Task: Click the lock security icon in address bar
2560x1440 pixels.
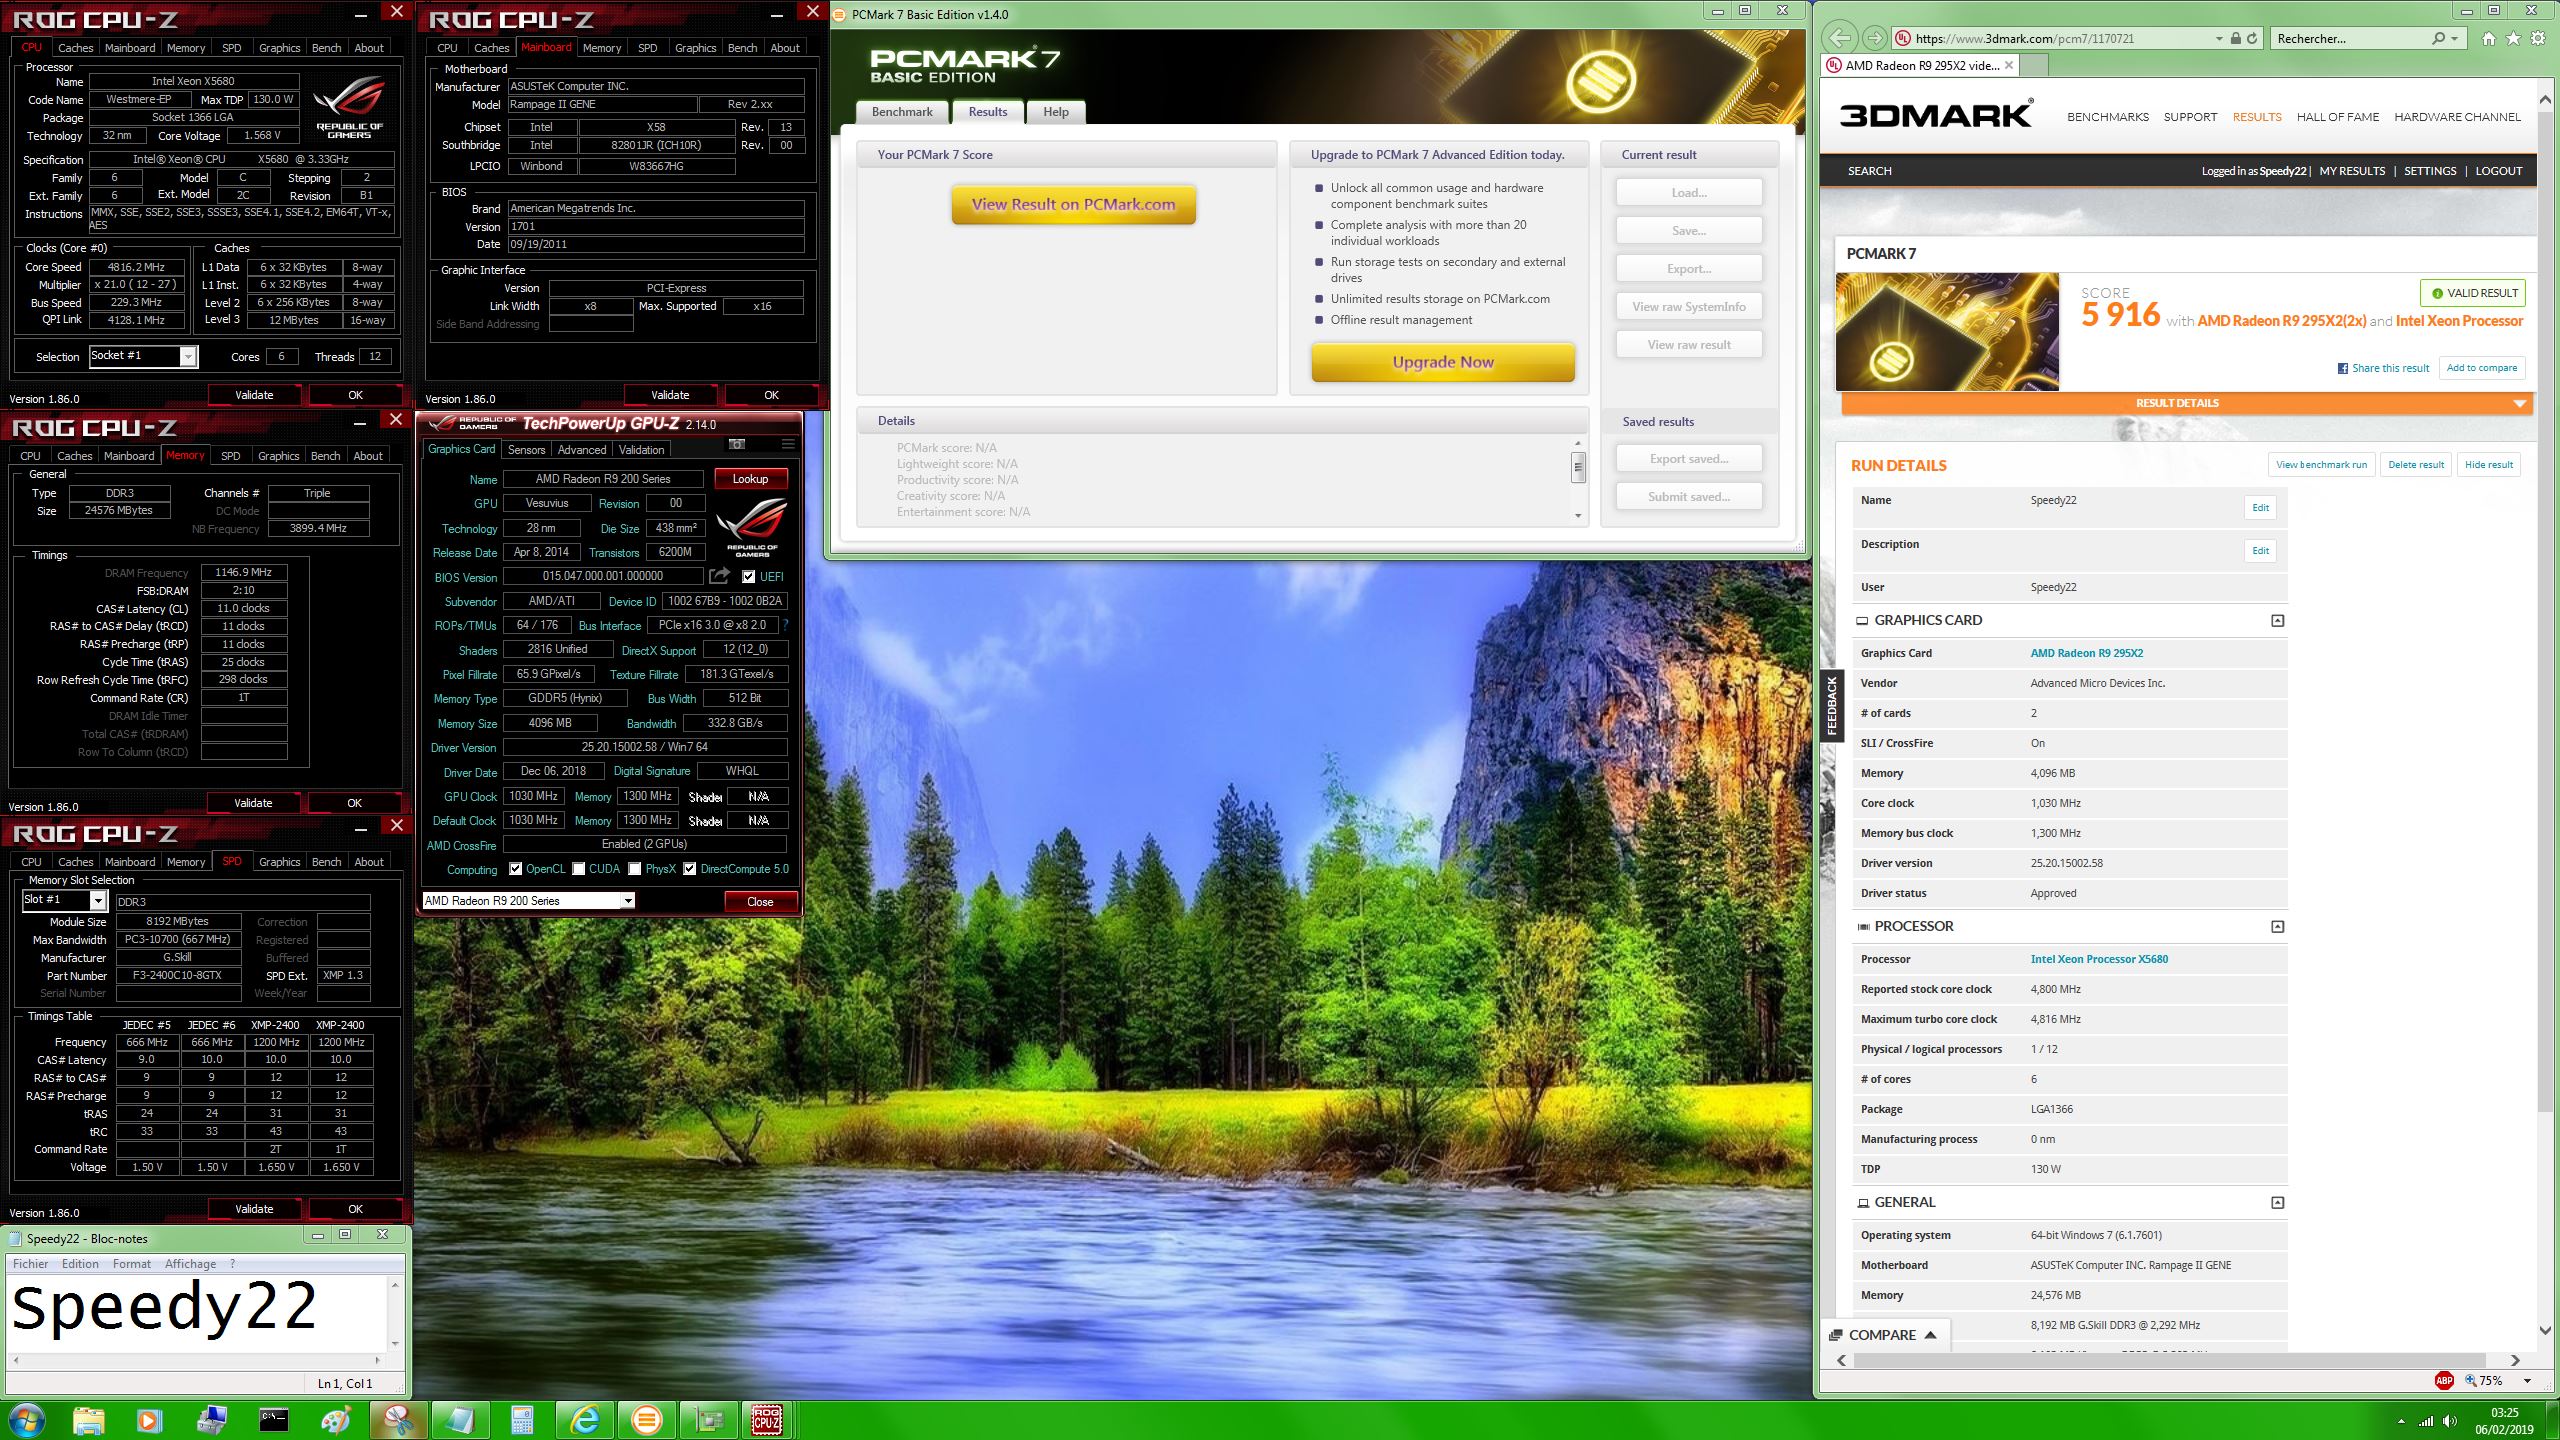Action: tap(2235, 38)
